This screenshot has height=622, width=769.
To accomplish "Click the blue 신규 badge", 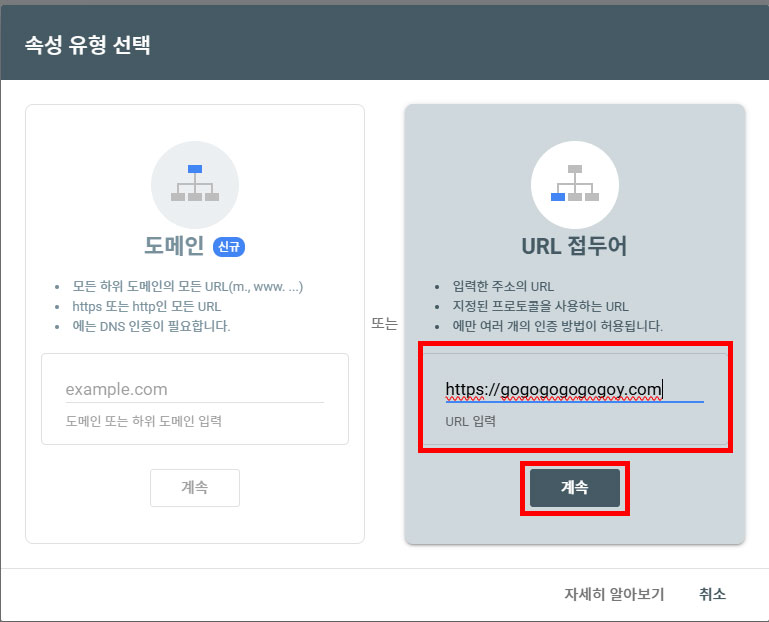I will (x=229, y=246).
